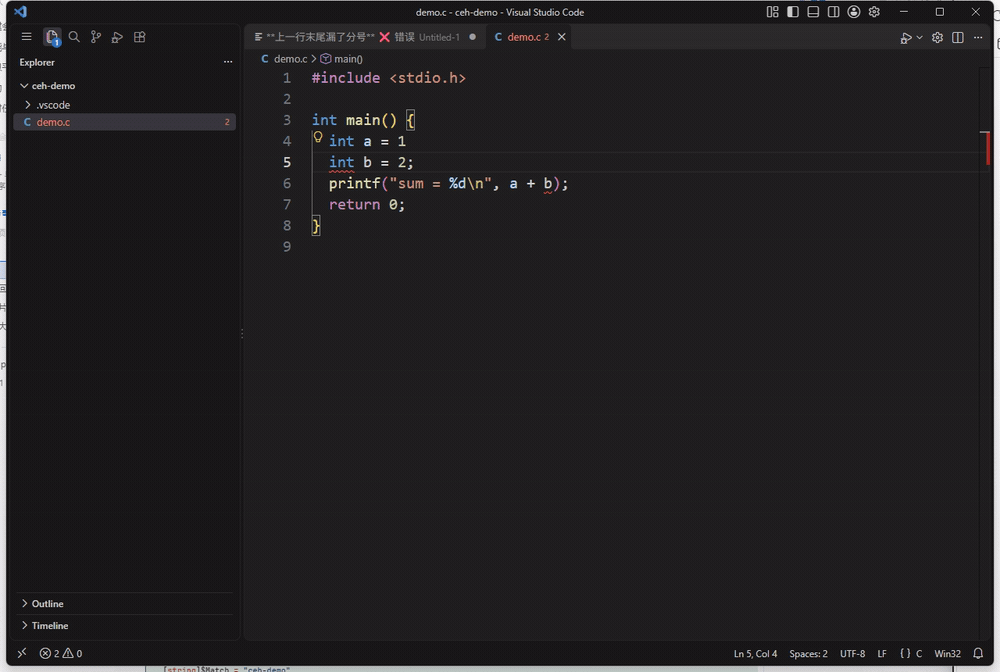Image resolution: width=1000 pixels, height=672 pixels.
Task: Switch to the Untitled-1 tab
Action: tap(365, 37)
